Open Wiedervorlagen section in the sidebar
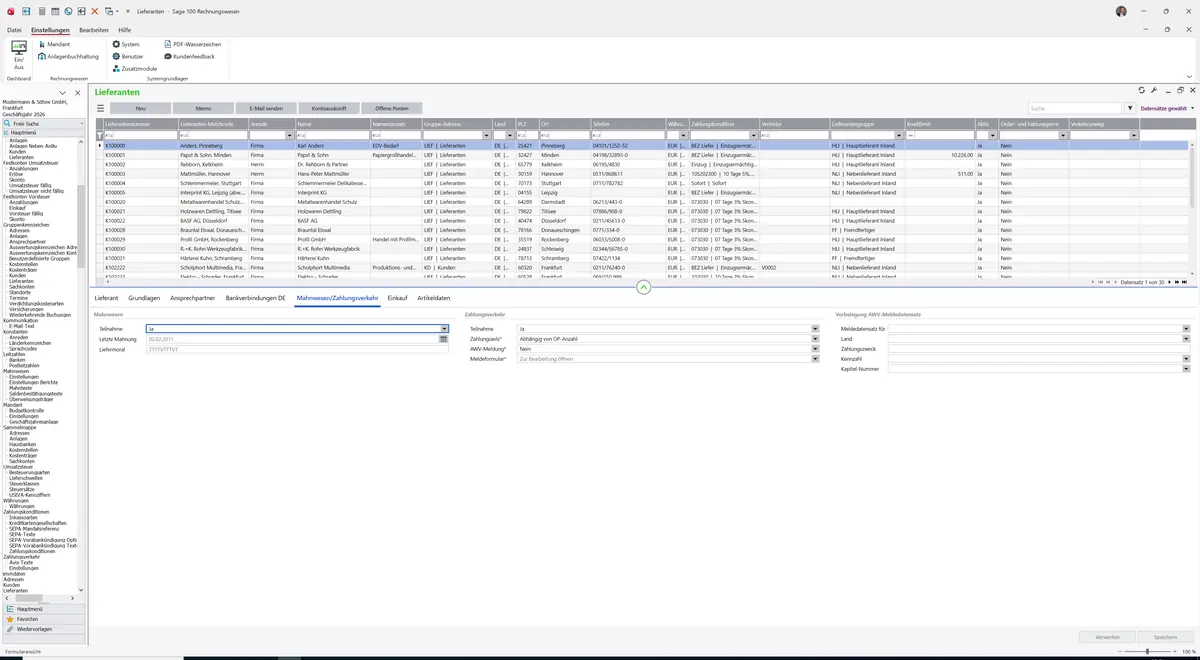Viewport: 1200px width, 660px height. click(x=42, y=630)
